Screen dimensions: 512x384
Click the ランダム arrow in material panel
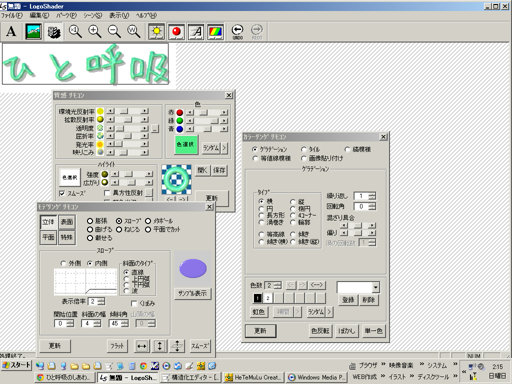coord(224,147)
